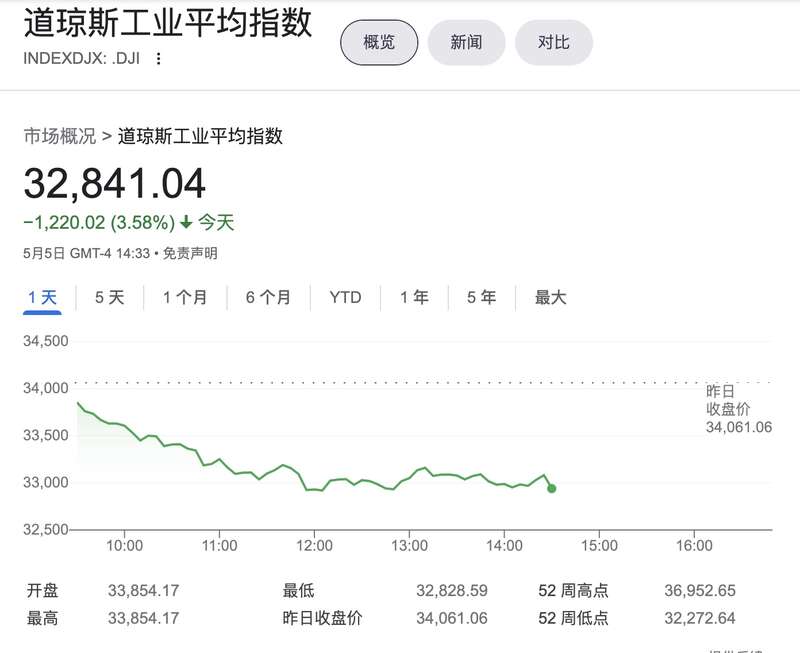Click the 最低 value 32,828.59
Screen dimensions: 800x653
tap(452, 591)
